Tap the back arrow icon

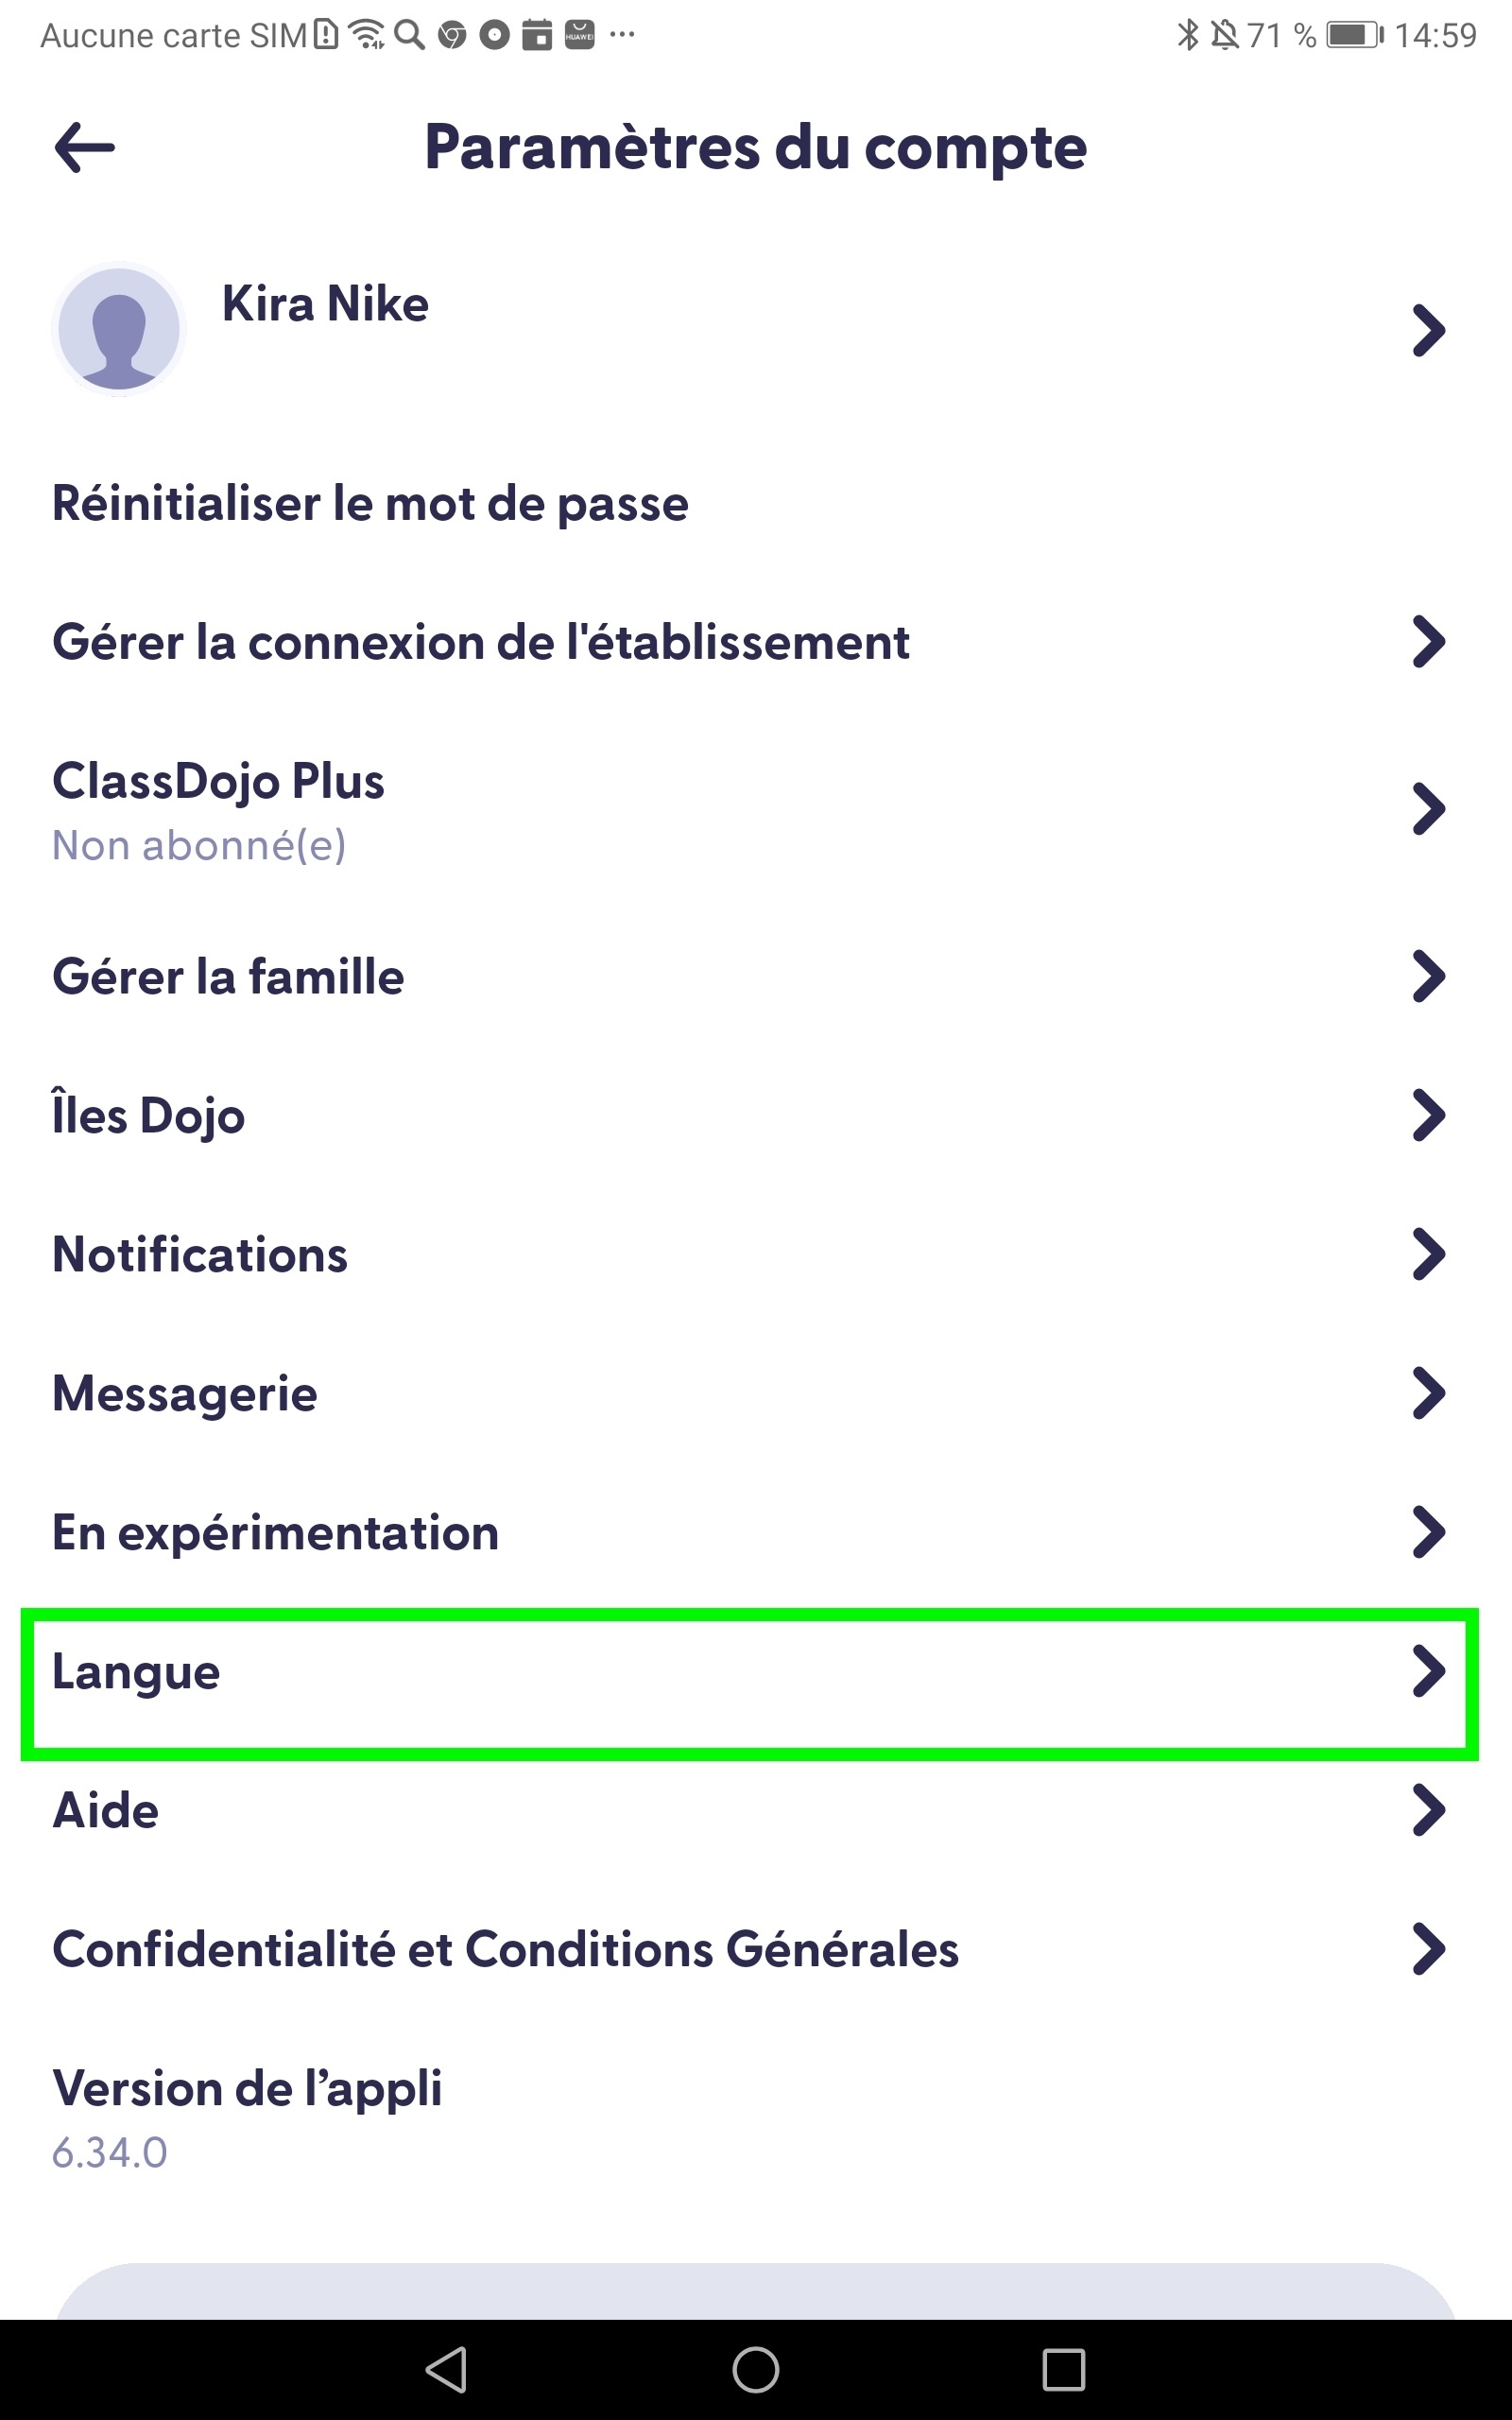pos(85,148)
